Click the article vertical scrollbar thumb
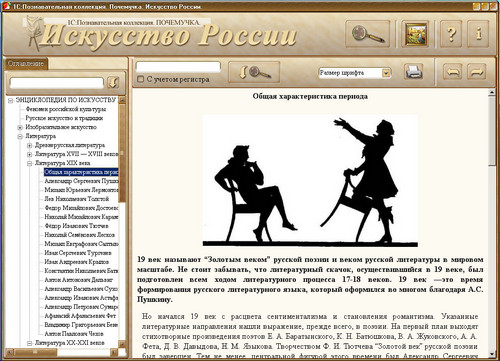The height and width of the screenshot is (361, 500). click(492, 131)
